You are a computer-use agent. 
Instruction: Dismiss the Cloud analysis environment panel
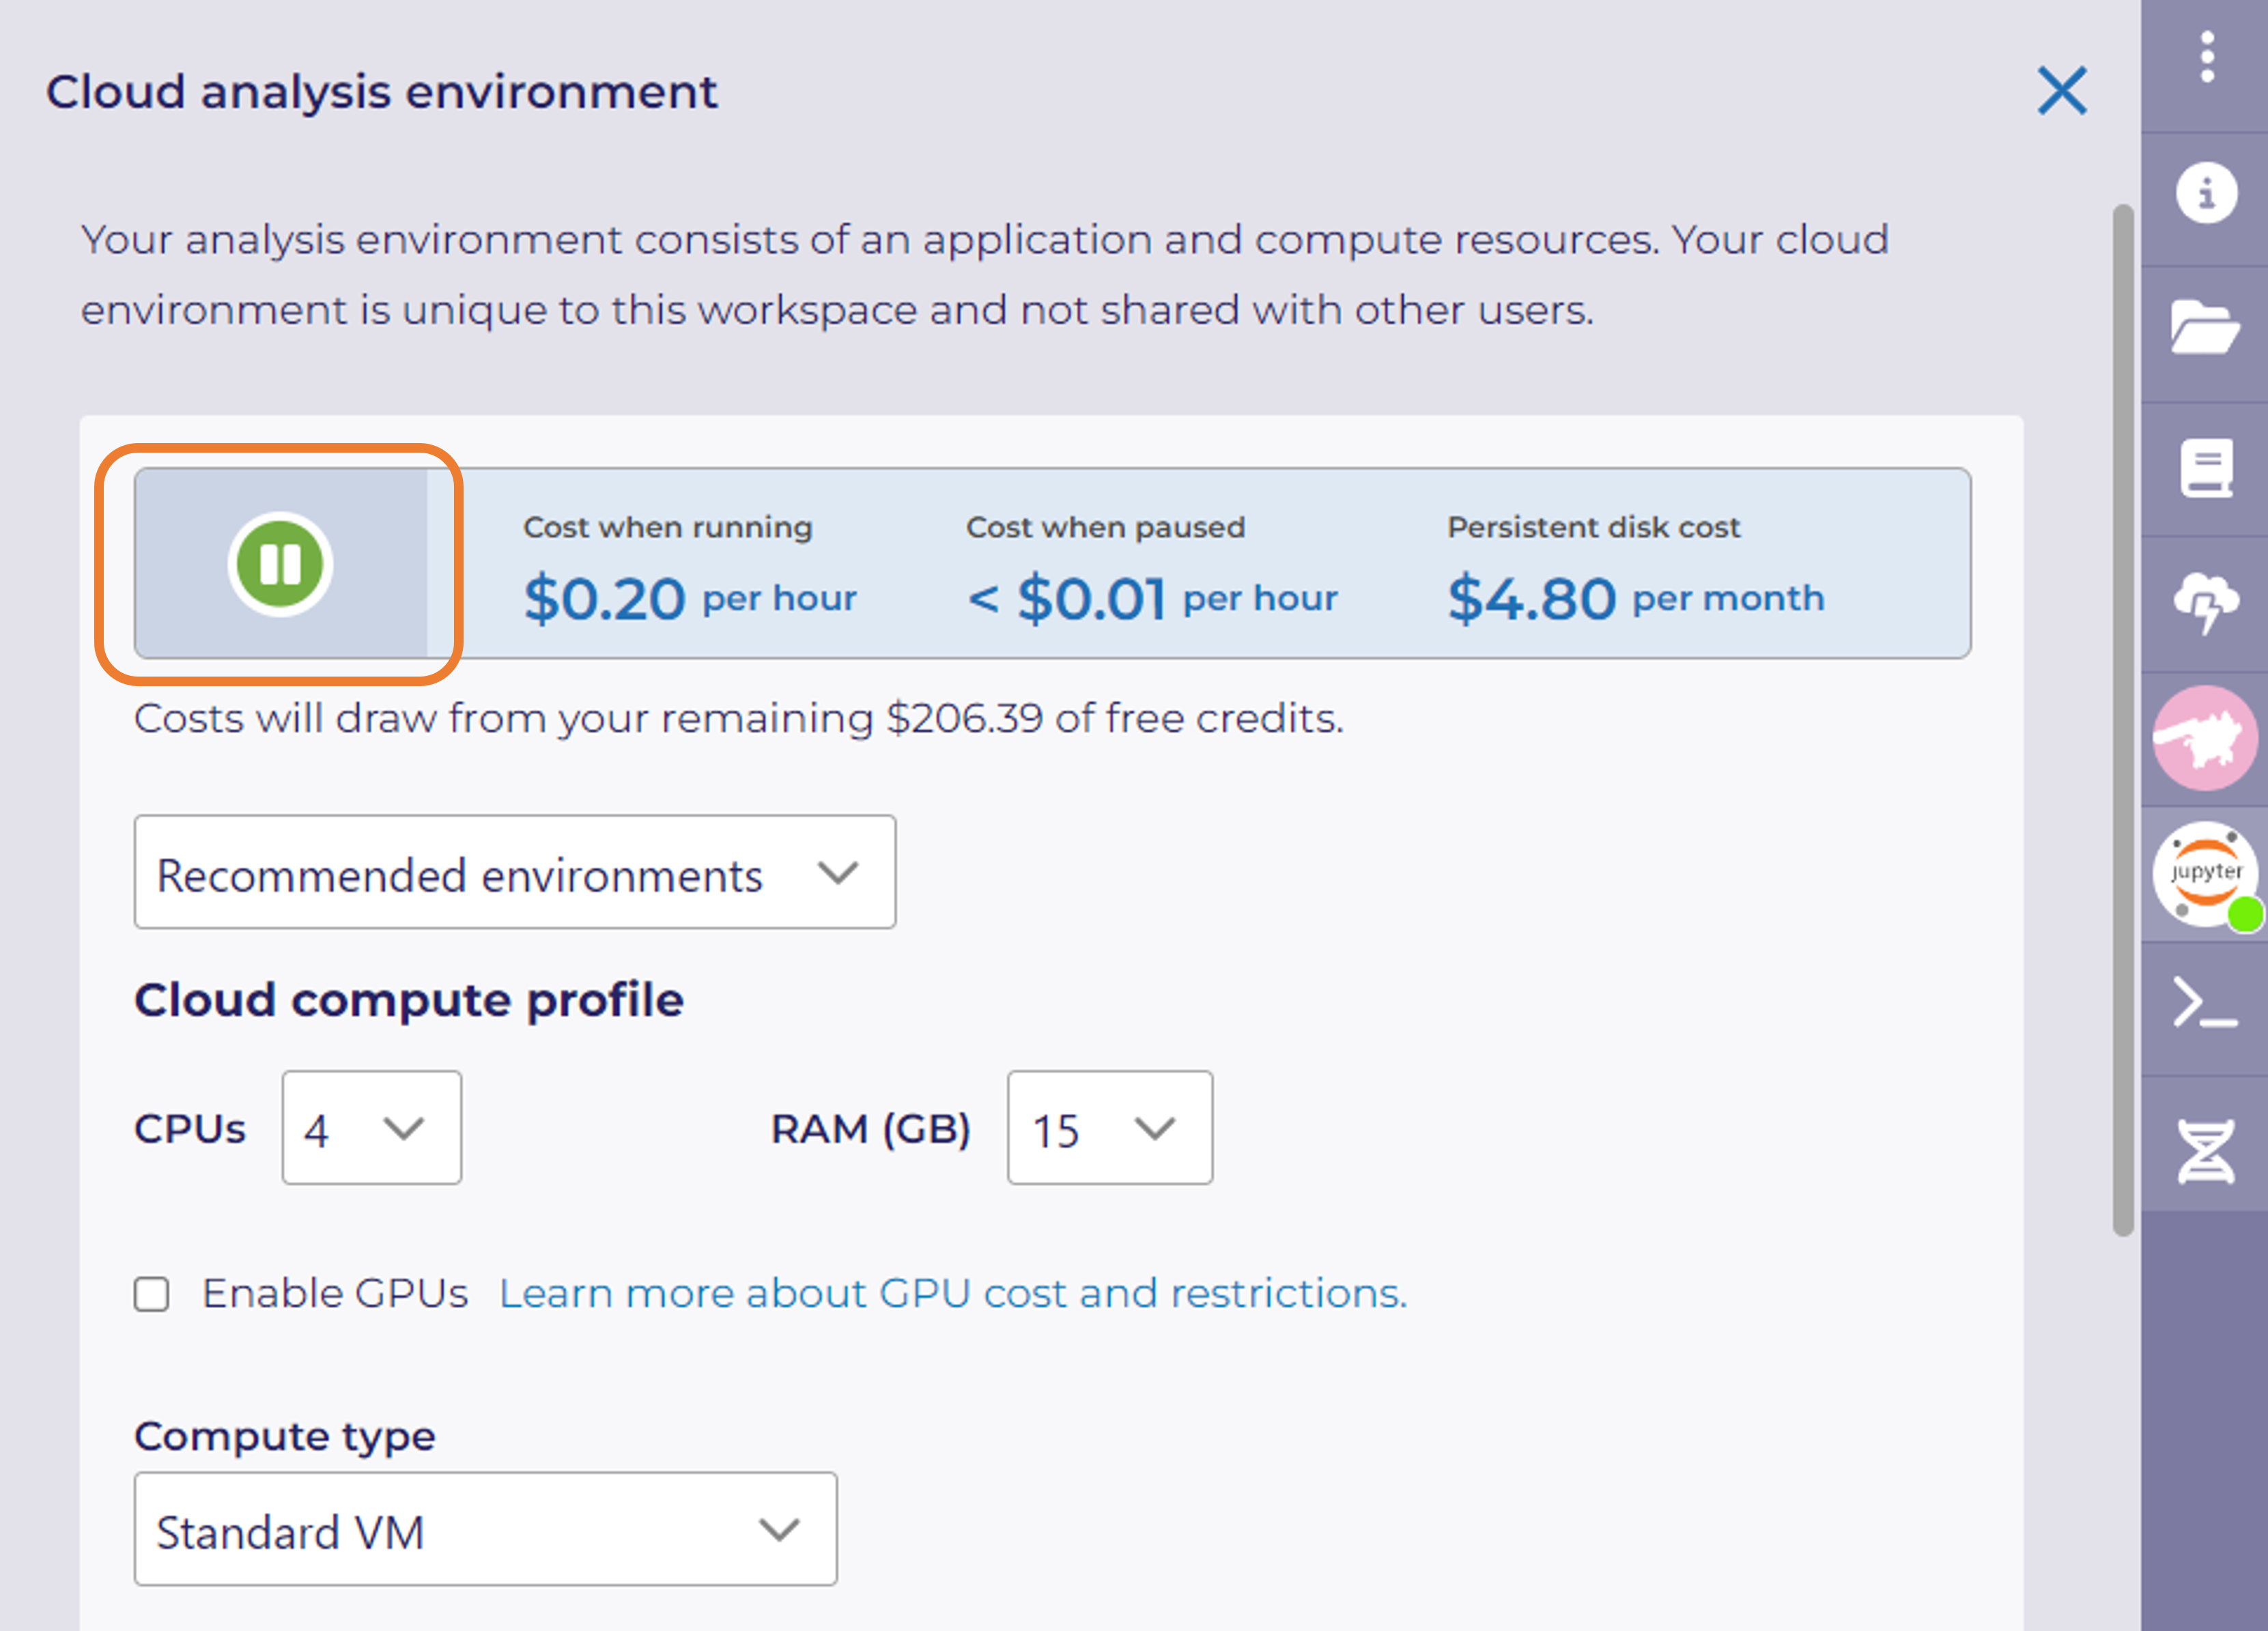(2062, 91)
